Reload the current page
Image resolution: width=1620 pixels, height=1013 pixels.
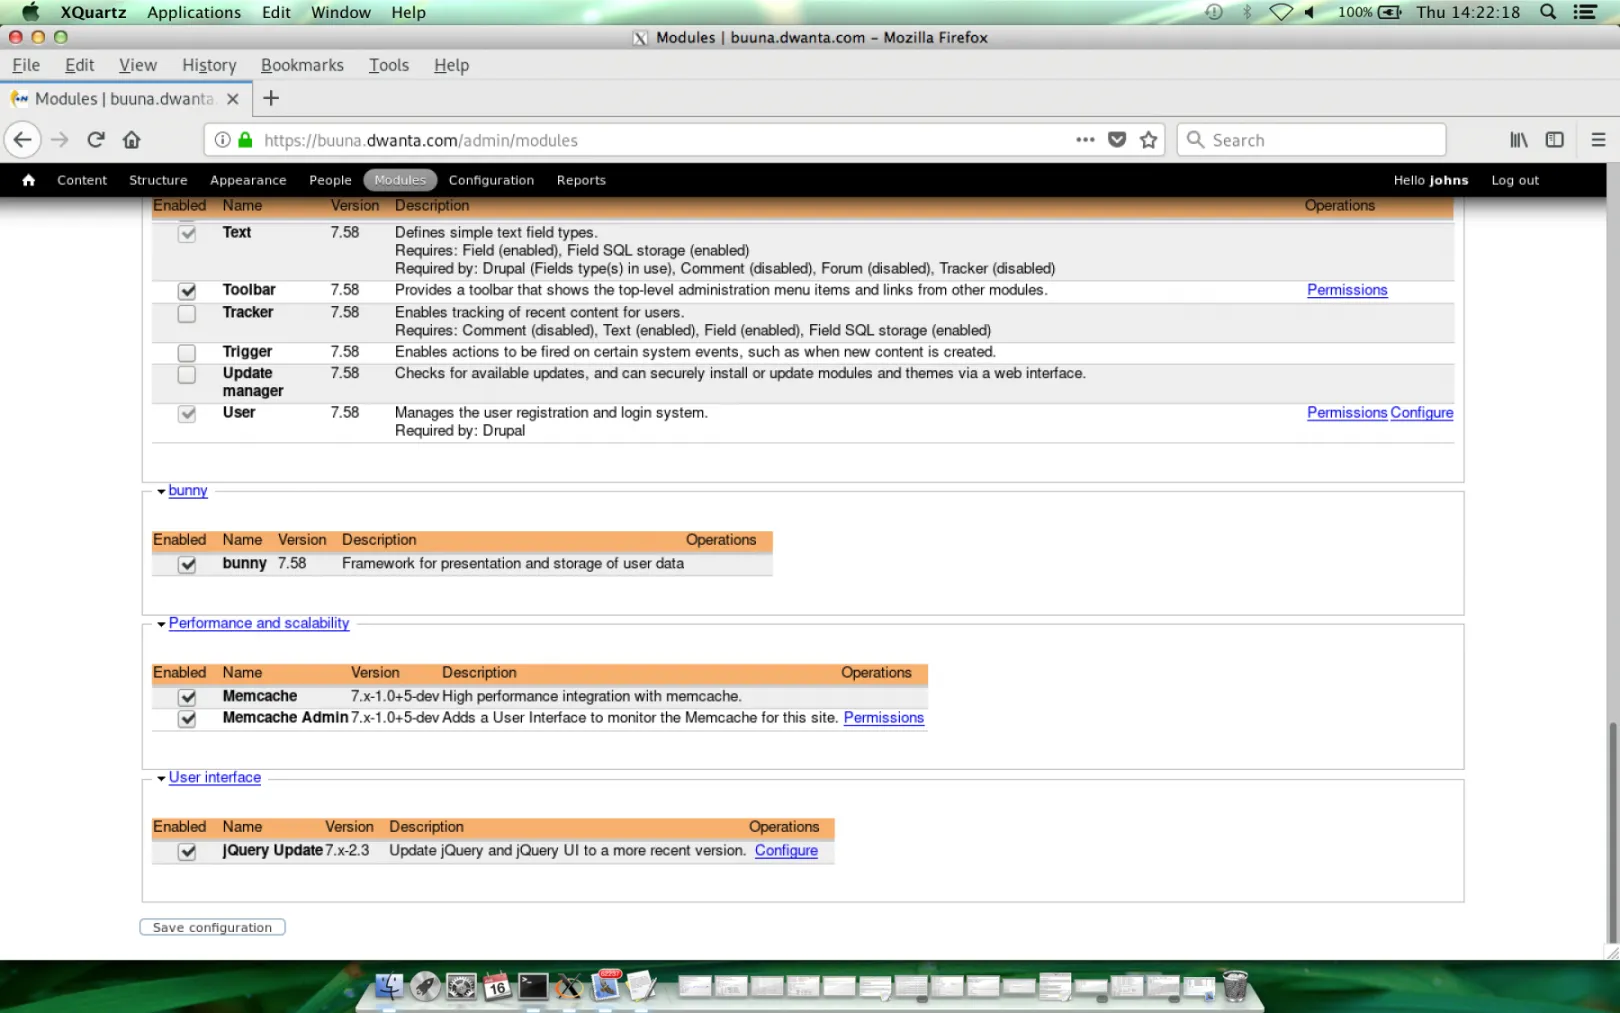[96, 140]
